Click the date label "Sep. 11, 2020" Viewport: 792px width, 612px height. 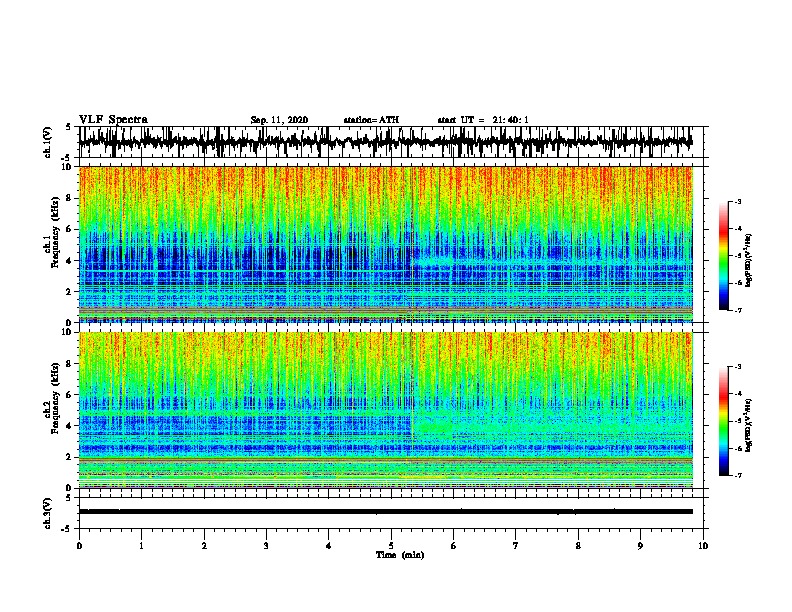(x=279, y=120)
